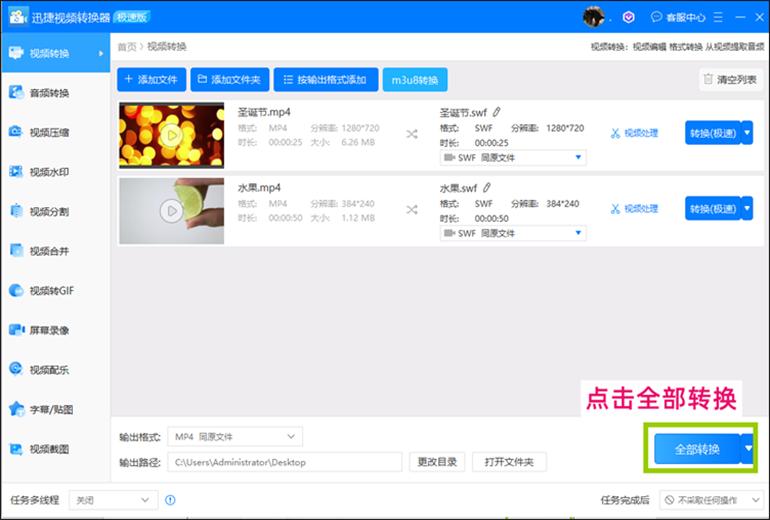
Task: Clear the list with 清空列表
Action: 730,80
